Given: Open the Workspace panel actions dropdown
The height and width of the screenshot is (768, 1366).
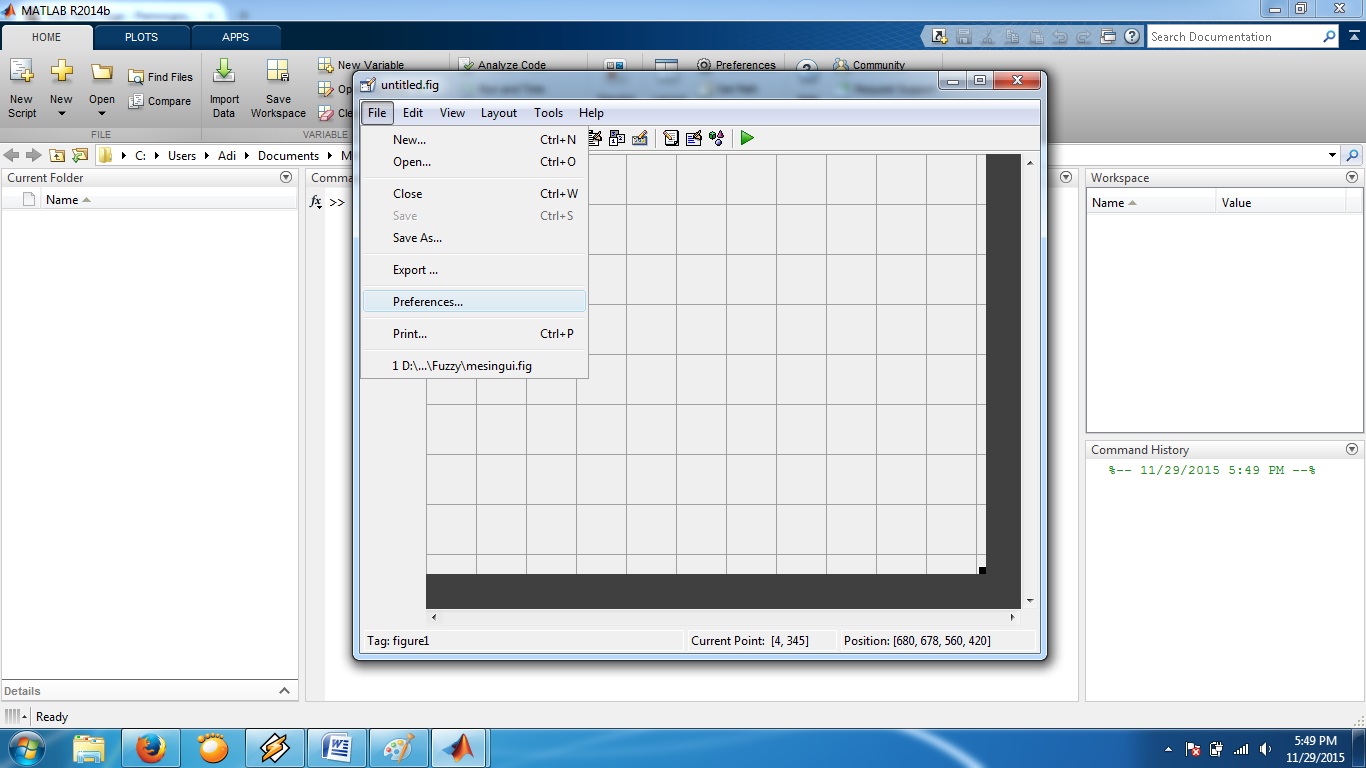Looking at the screenshot, I should click(1352, 177).
